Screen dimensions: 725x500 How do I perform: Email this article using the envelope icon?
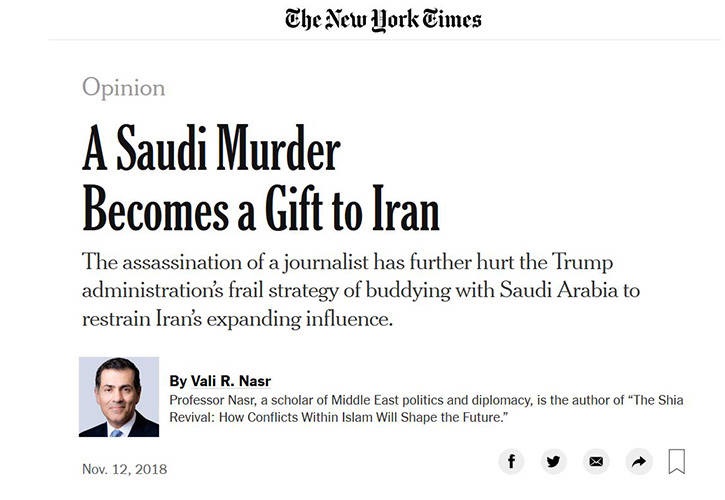pos(596,462)
